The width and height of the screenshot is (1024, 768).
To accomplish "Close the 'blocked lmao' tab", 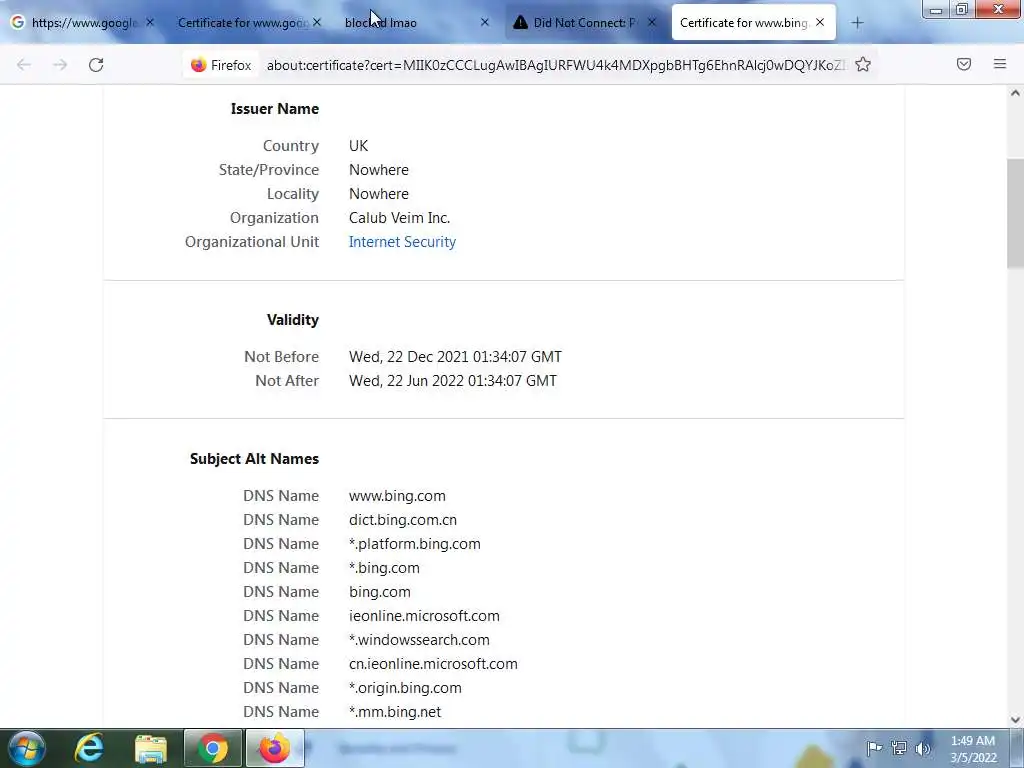I will tap(485, 22).
